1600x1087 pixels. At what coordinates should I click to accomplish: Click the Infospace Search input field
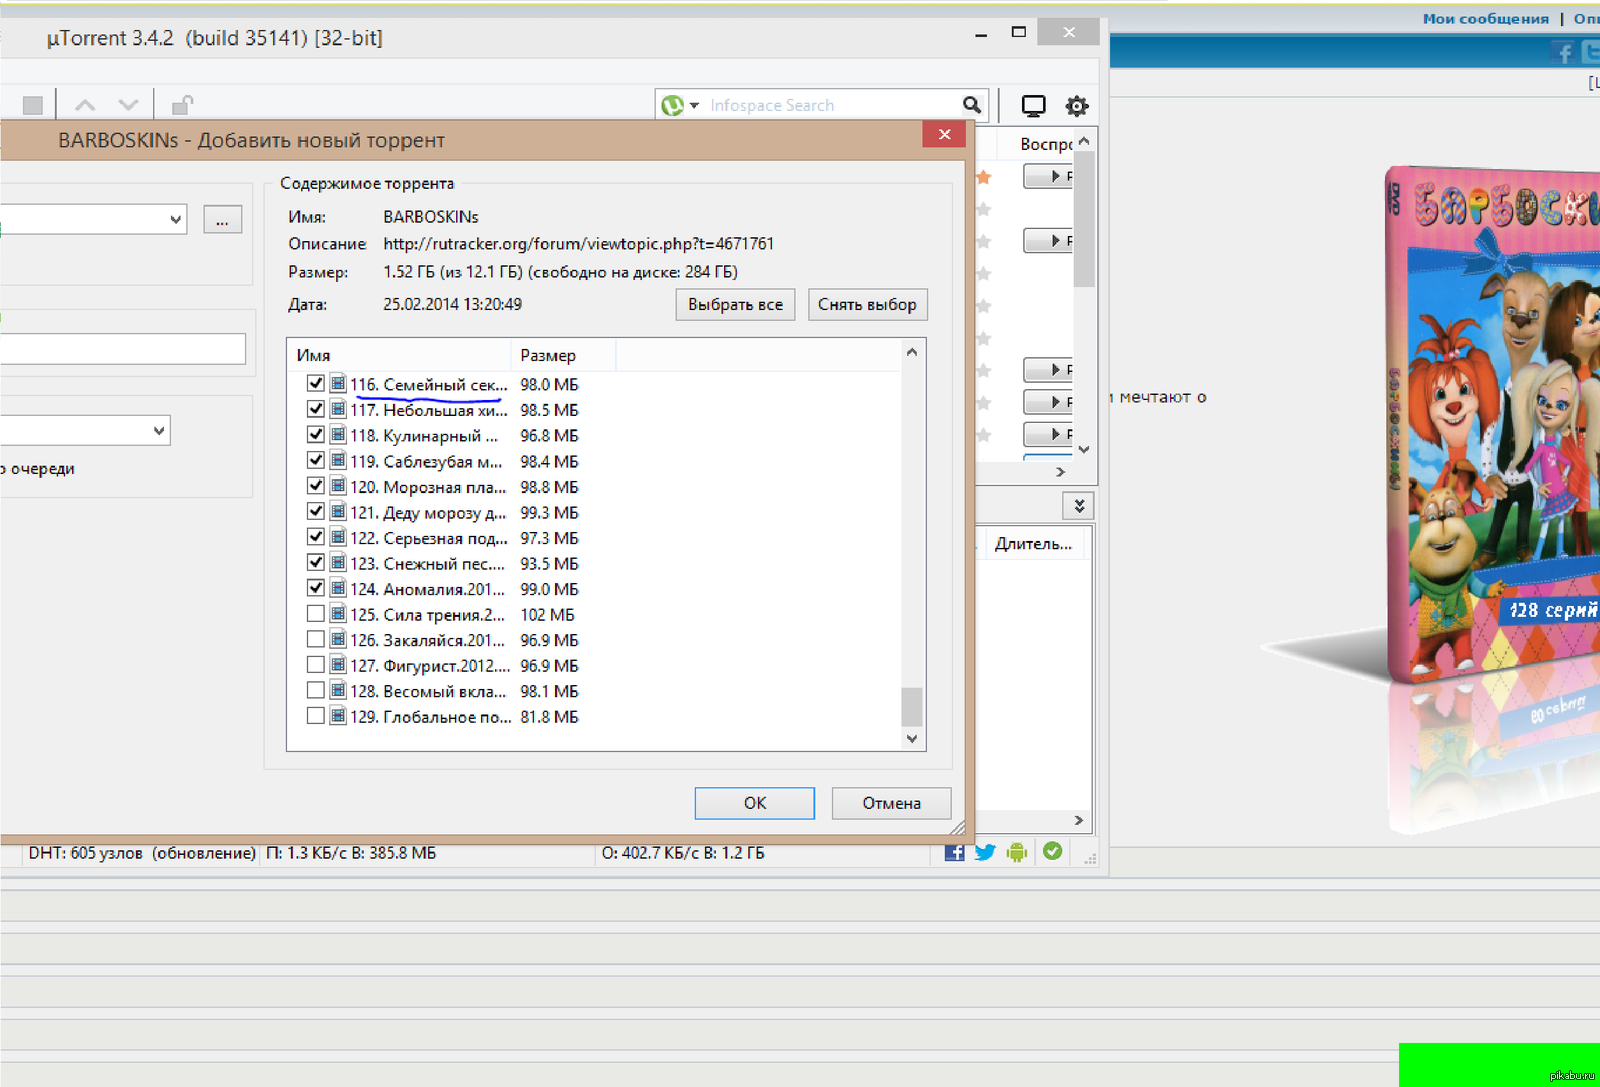pos(830,105)
